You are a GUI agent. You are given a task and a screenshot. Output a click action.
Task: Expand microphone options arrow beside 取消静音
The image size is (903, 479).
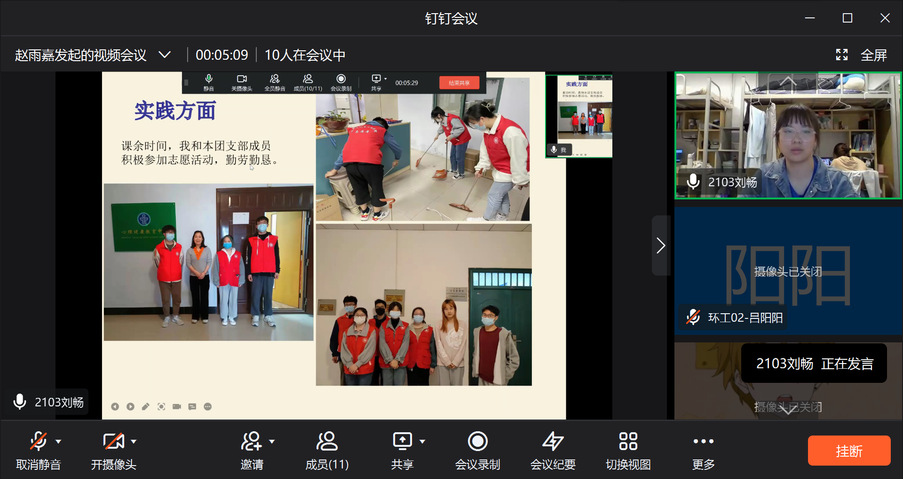[x=58, y=441]
